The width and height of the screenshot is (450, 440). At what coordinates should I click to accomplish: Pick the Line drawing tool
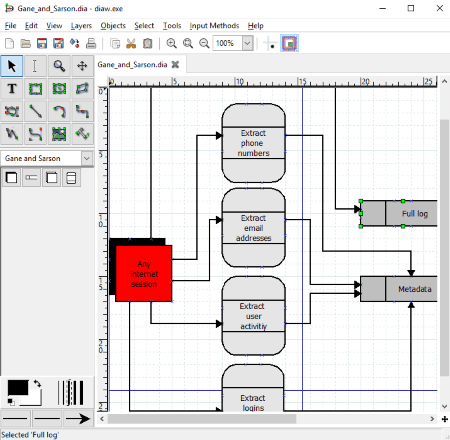click(35, 112)
